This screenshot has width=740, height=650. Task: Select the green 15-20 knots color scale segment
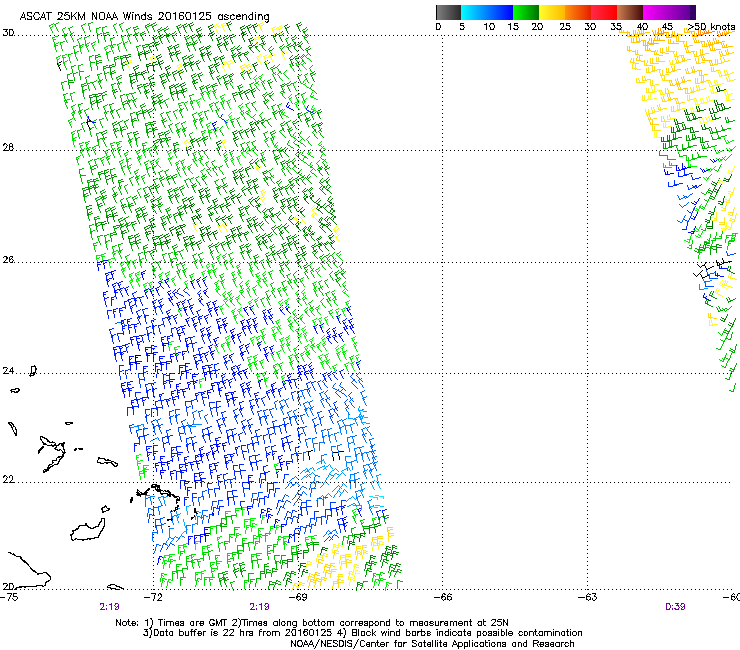tap(526, 12)
